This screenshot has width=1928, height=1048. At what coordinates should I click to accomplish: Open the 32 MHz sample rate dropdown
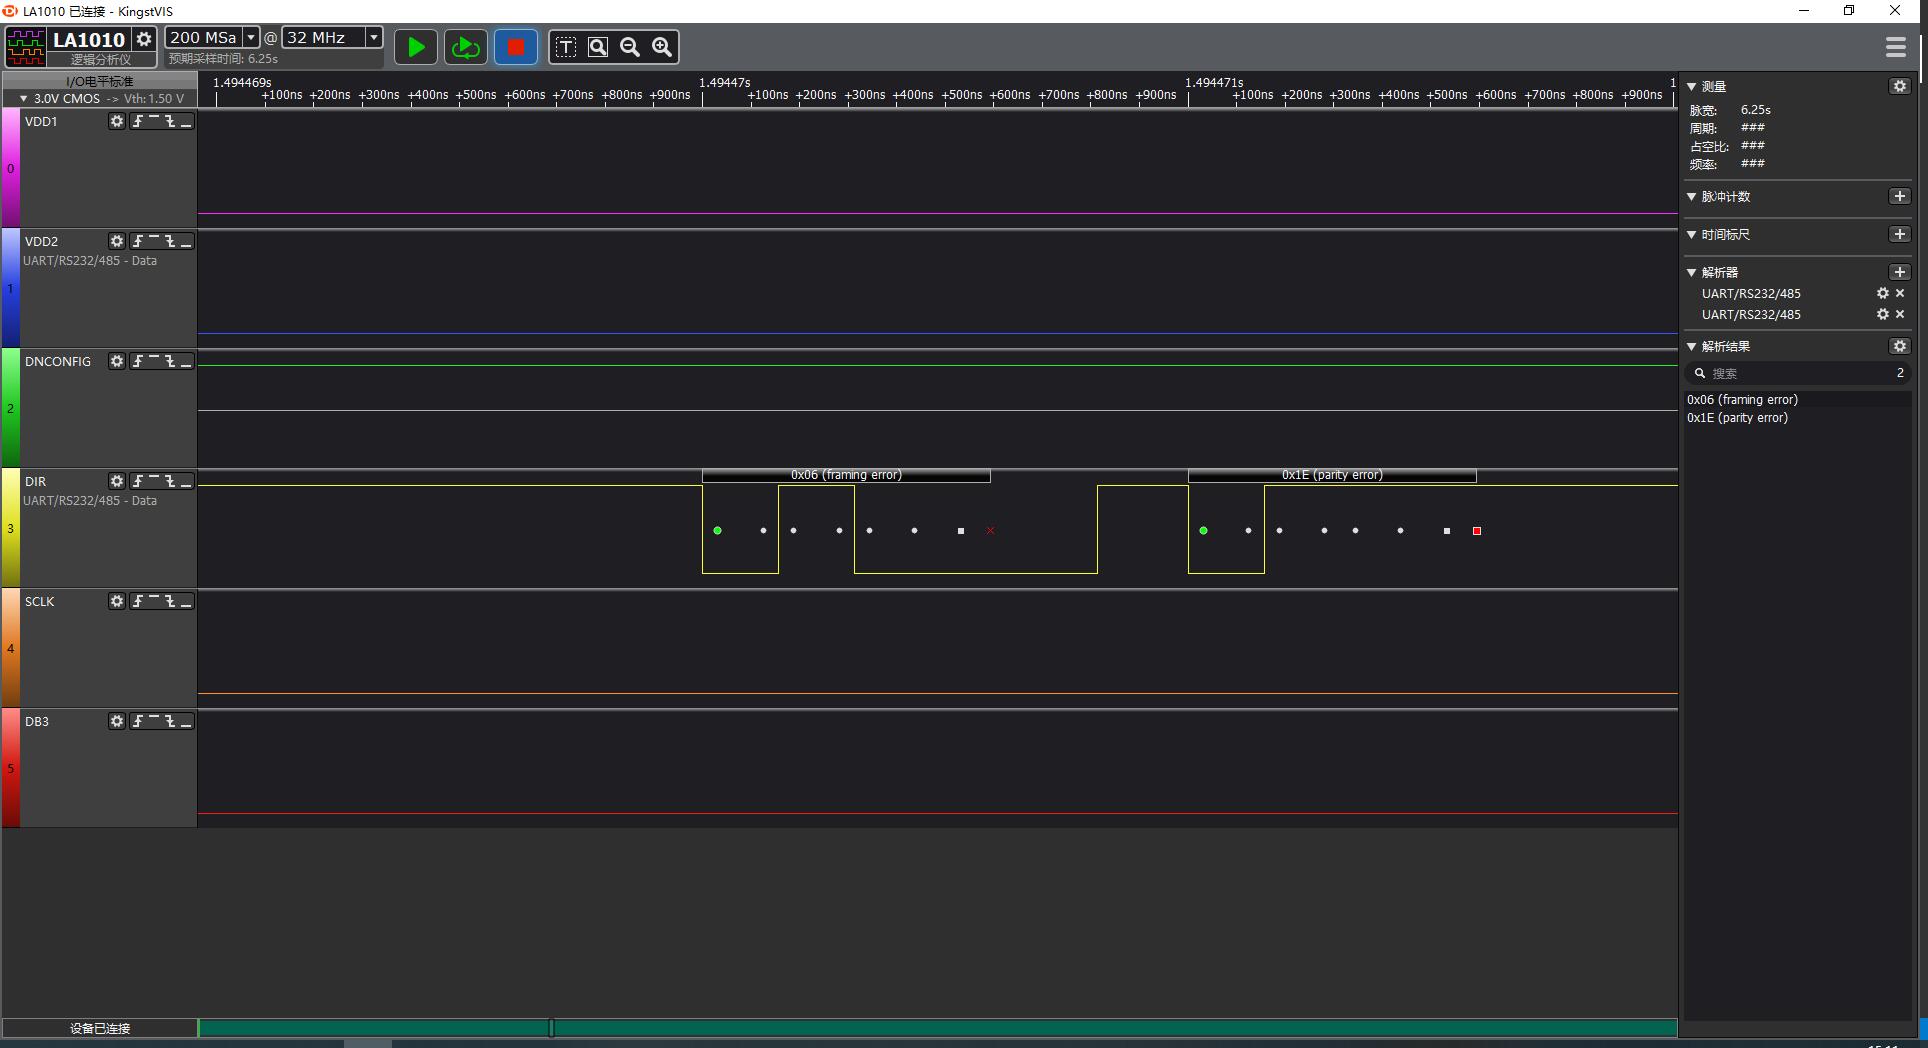tap(373, 37)
